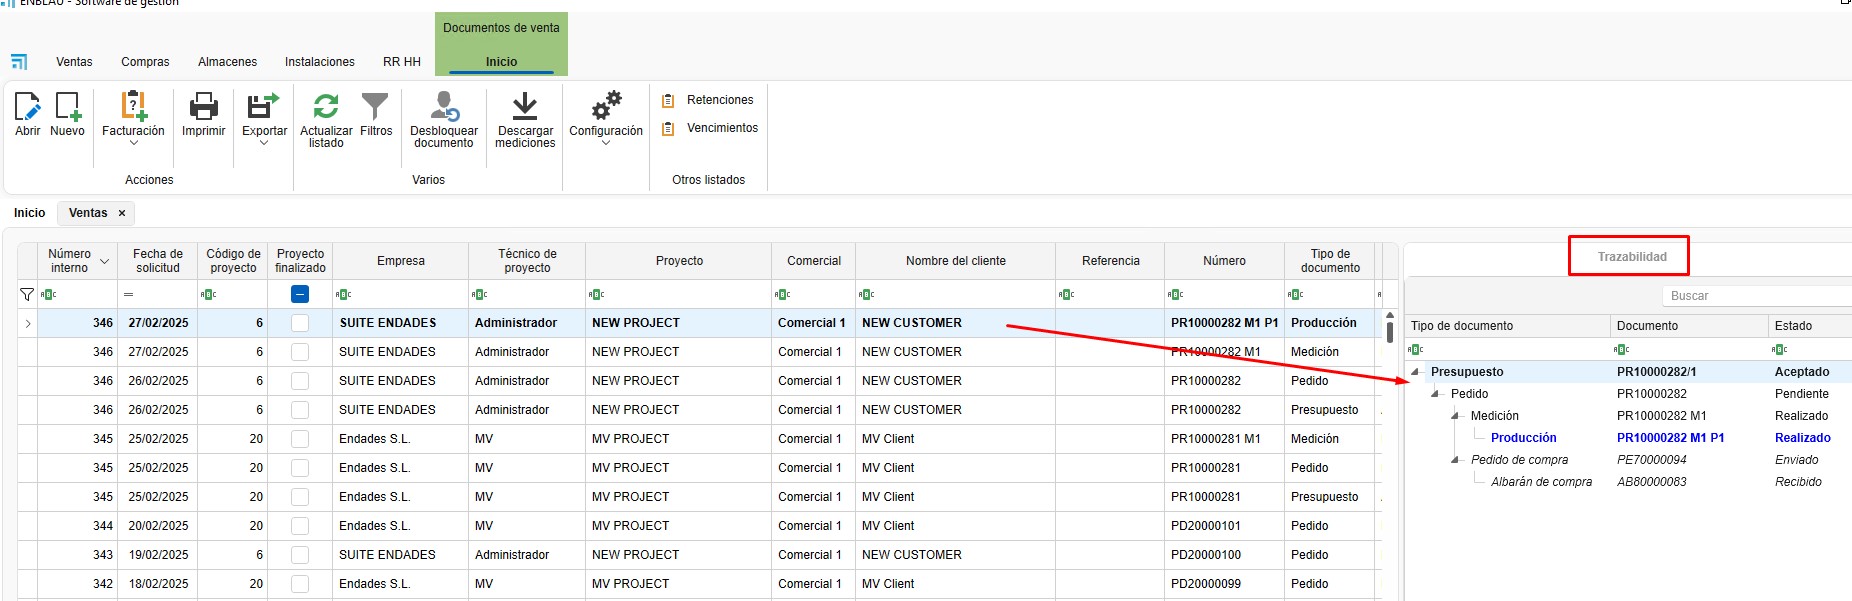Open the Almacenes menu
This screenshot has height=601, width=1852.
point(227,62)
